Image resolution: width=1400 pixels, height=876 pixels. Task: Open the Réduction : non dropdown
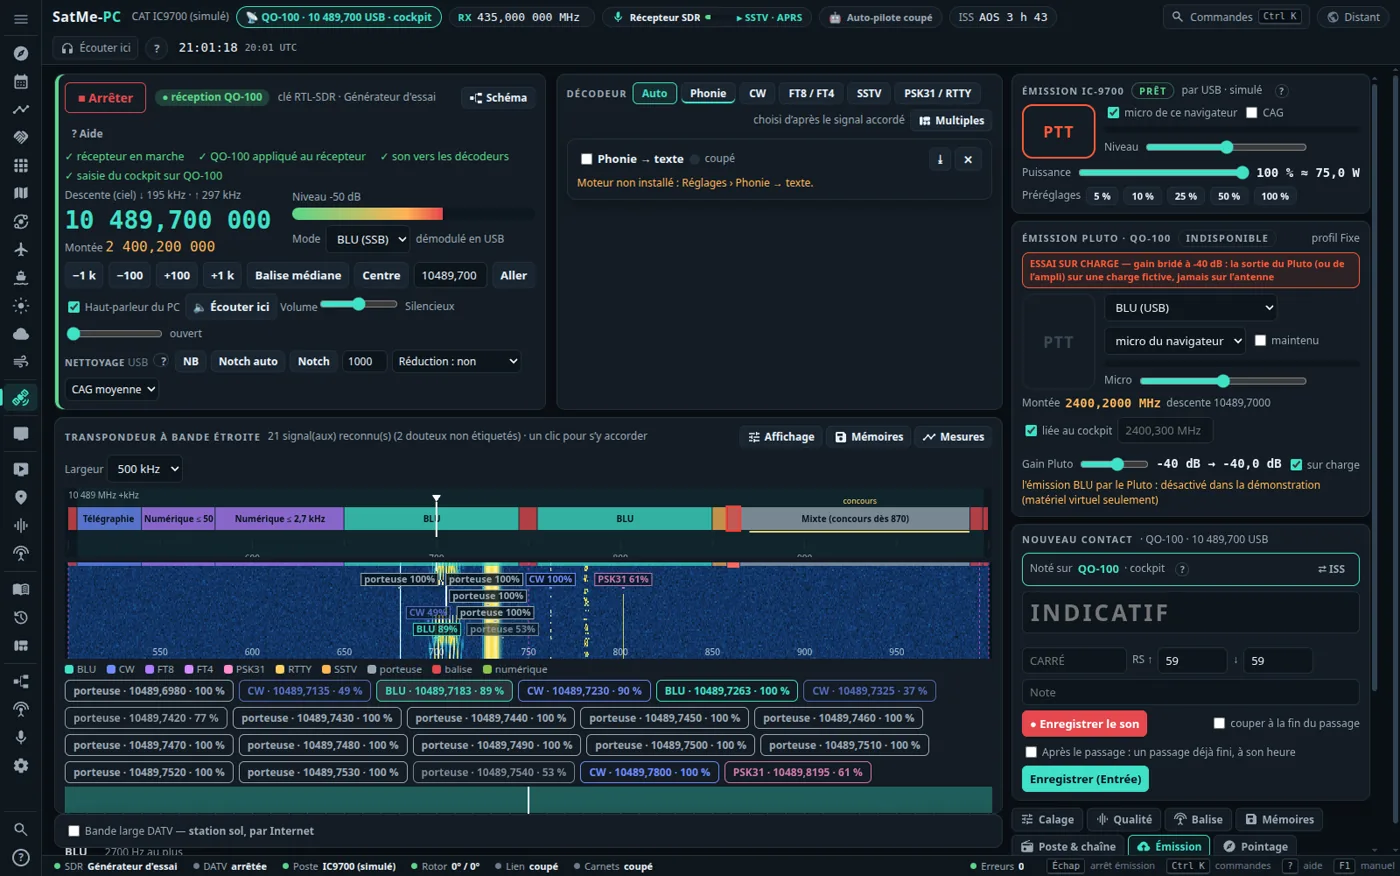click(457, 362)
